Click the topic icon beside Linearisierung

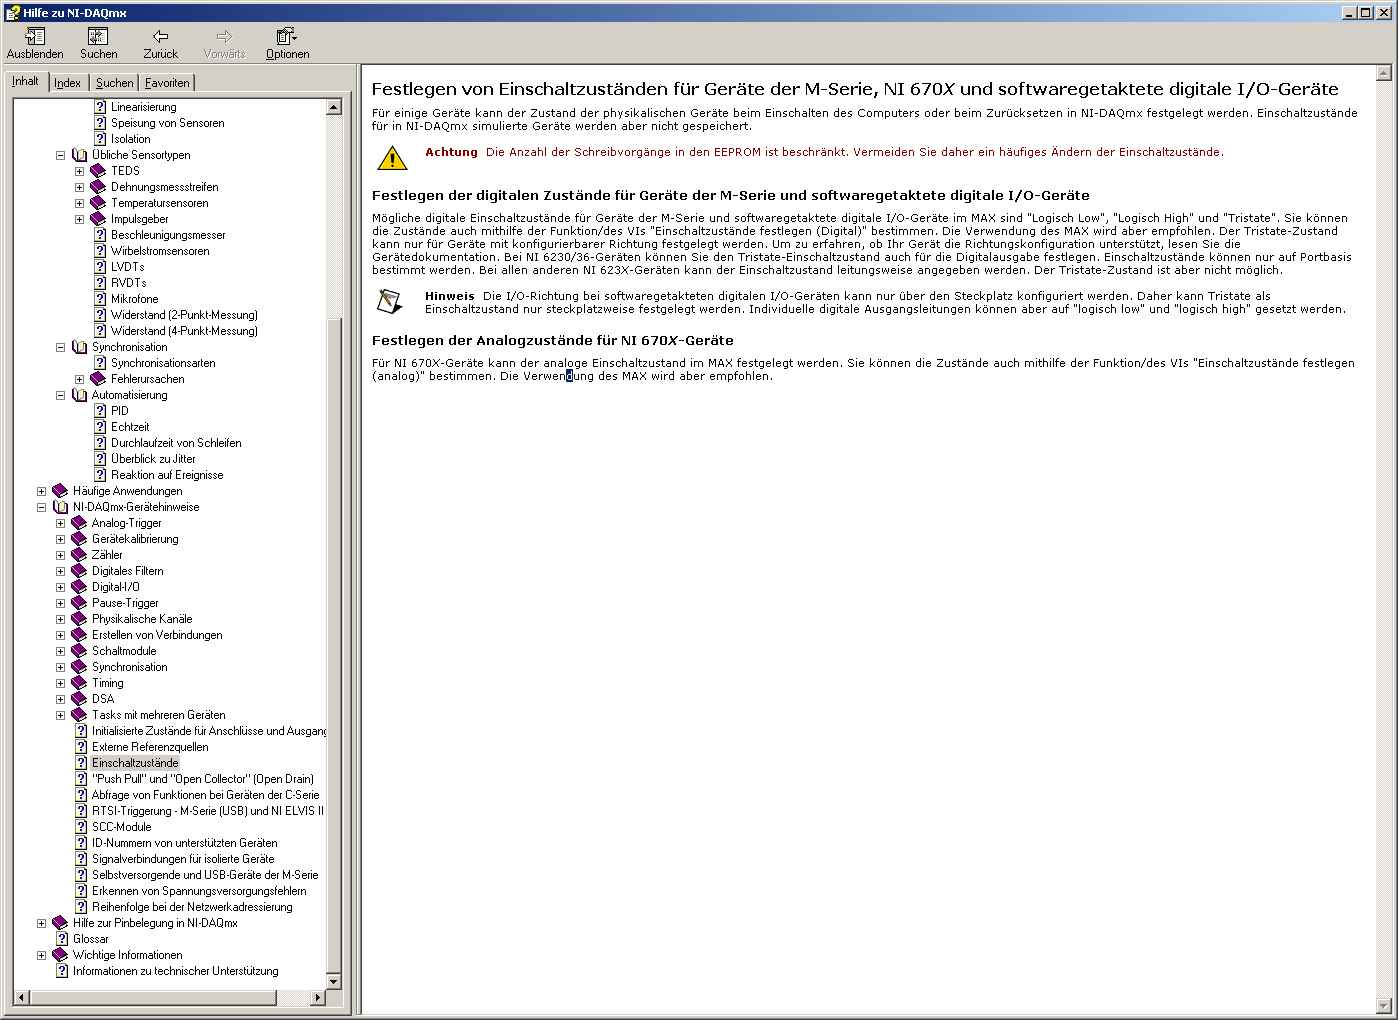100,107
